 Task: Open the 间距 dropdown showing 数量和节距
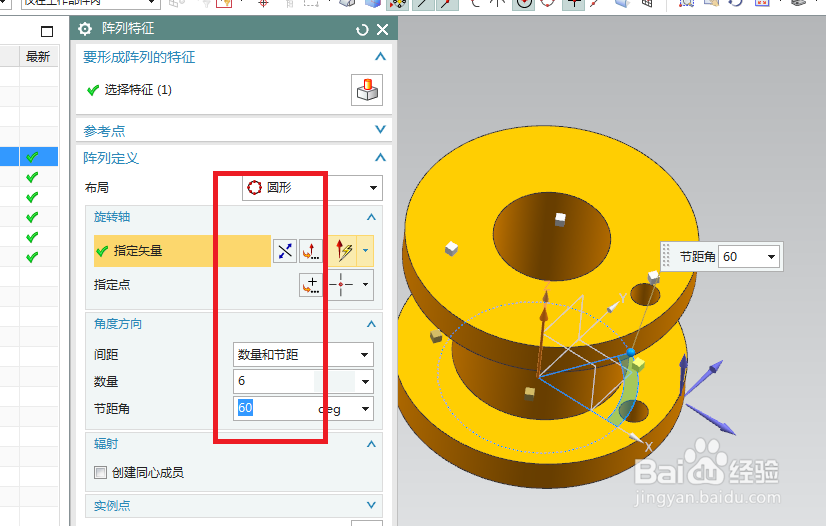point(303,354)
